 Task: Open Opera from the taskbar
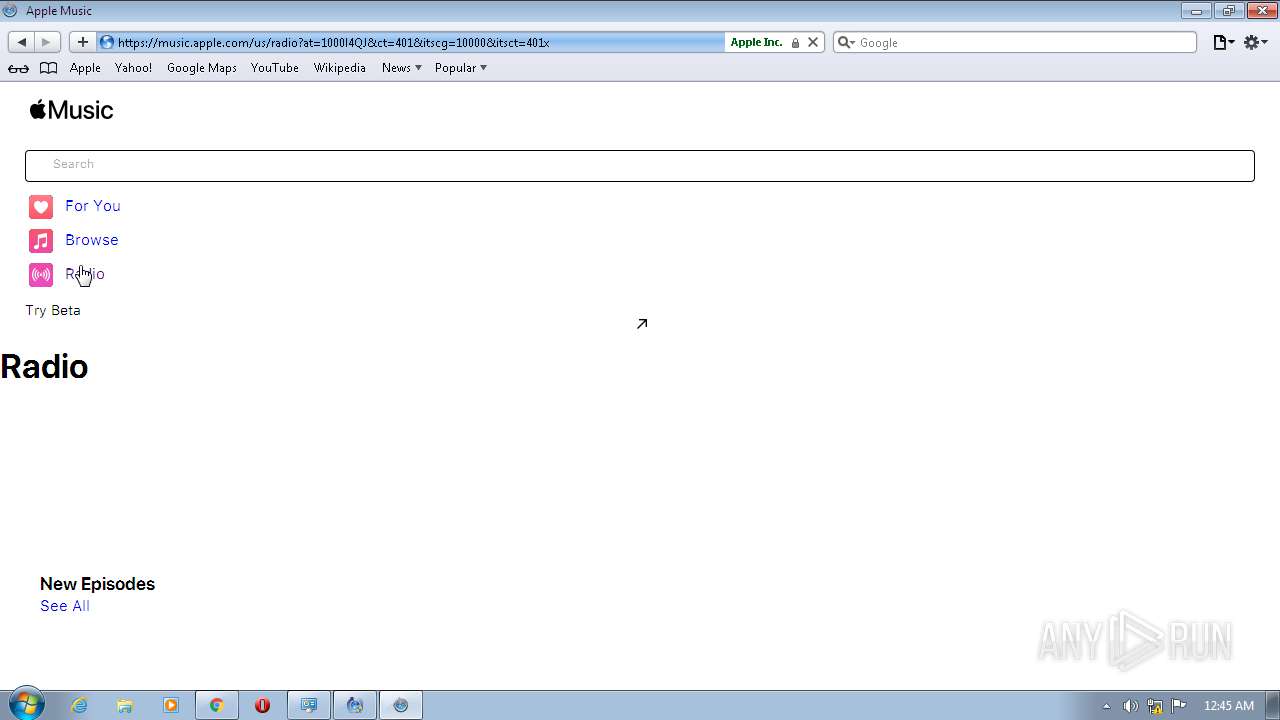click(262, 705)
